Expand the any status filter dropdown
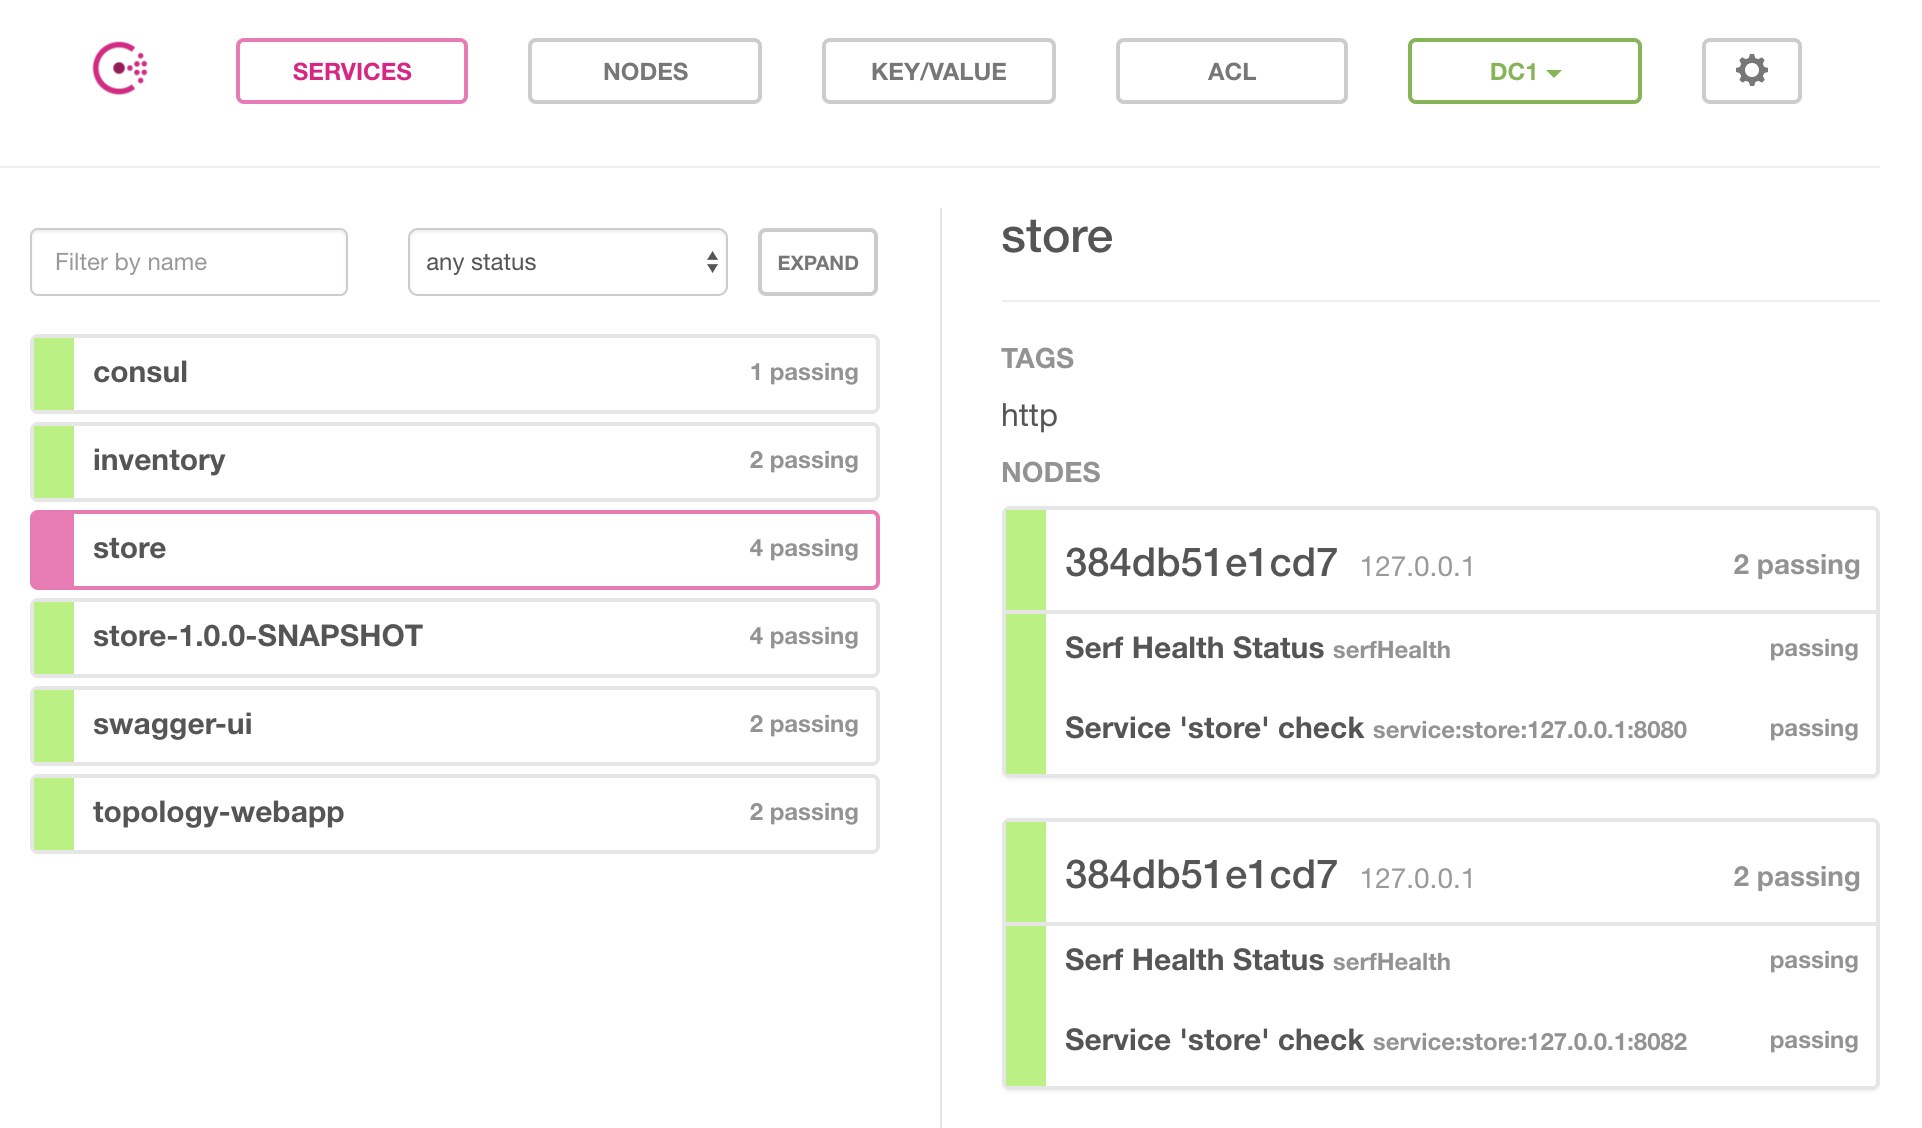This screenshot has width=1922, height=1128. tap(565, 262)
